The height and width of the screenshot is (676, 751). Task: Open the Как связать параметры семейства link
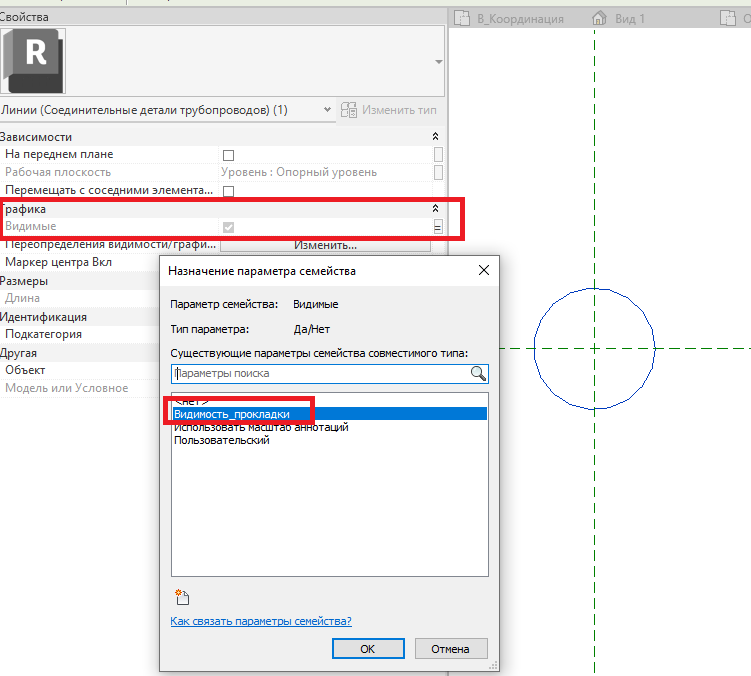pos(261,621)
